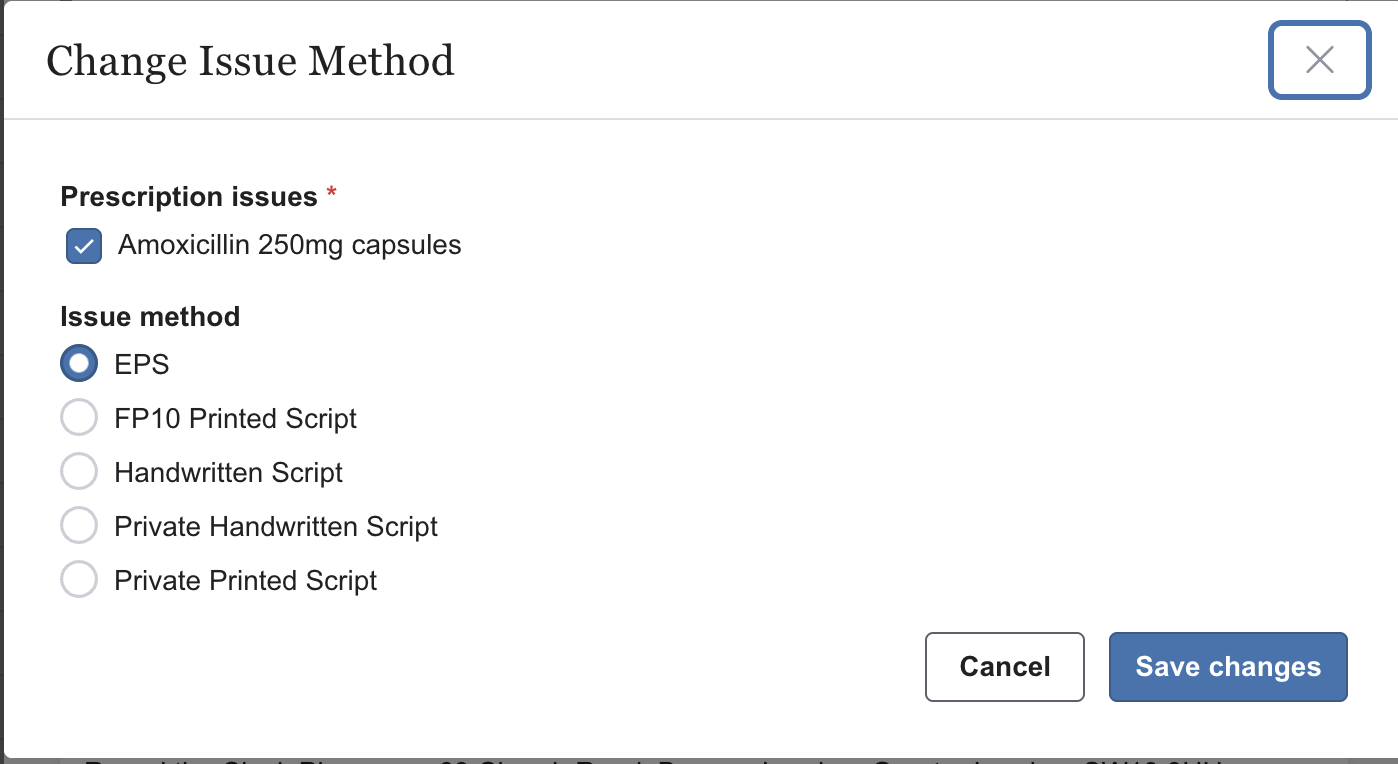The image size is (1398, 764).
Task: Click the red required asterisk
Action: [x=332, y=194]
